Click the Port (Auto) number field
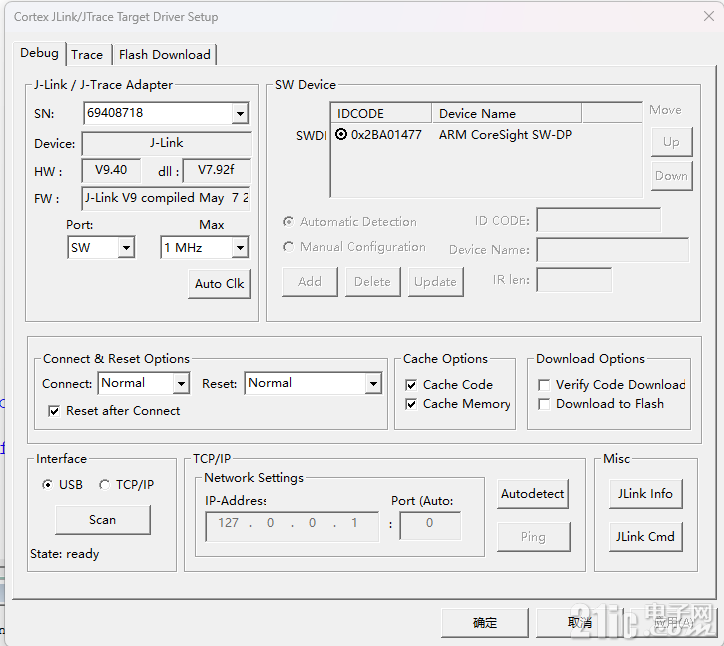This screenshot has height=646, width=724. click(430, 525)
